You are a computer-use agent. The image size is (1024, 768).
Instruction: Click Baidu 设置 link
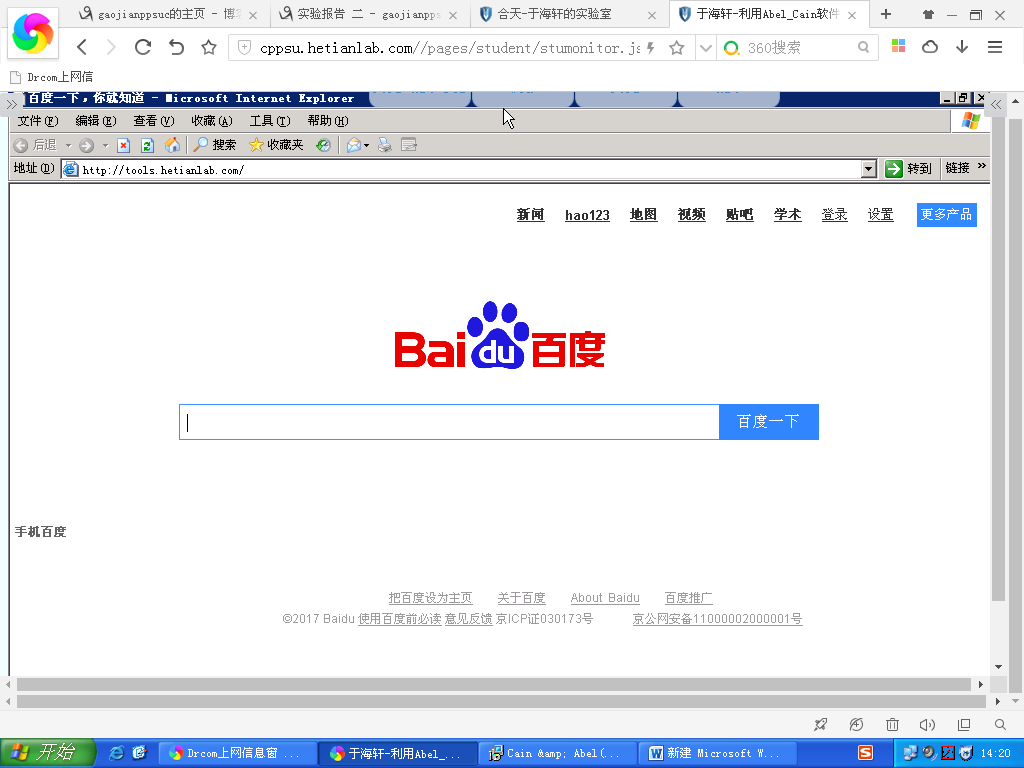coord(880,214)
